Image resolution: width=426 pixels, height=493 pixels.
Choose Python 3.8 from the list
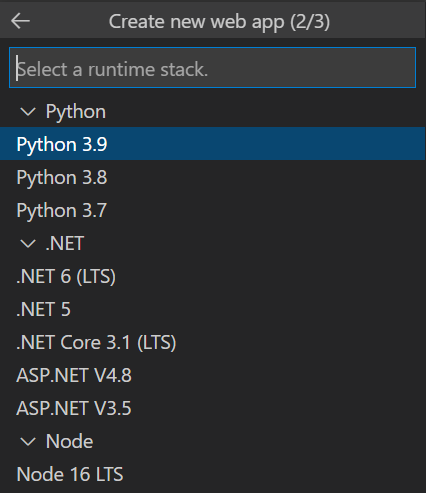tap(213, 177)
